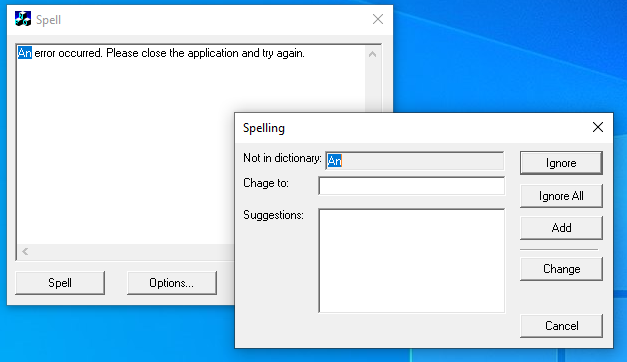Click the Spelling dialog title
Image resolution: width=627 pixels, height=362 pixels.
tap(264, 128)
